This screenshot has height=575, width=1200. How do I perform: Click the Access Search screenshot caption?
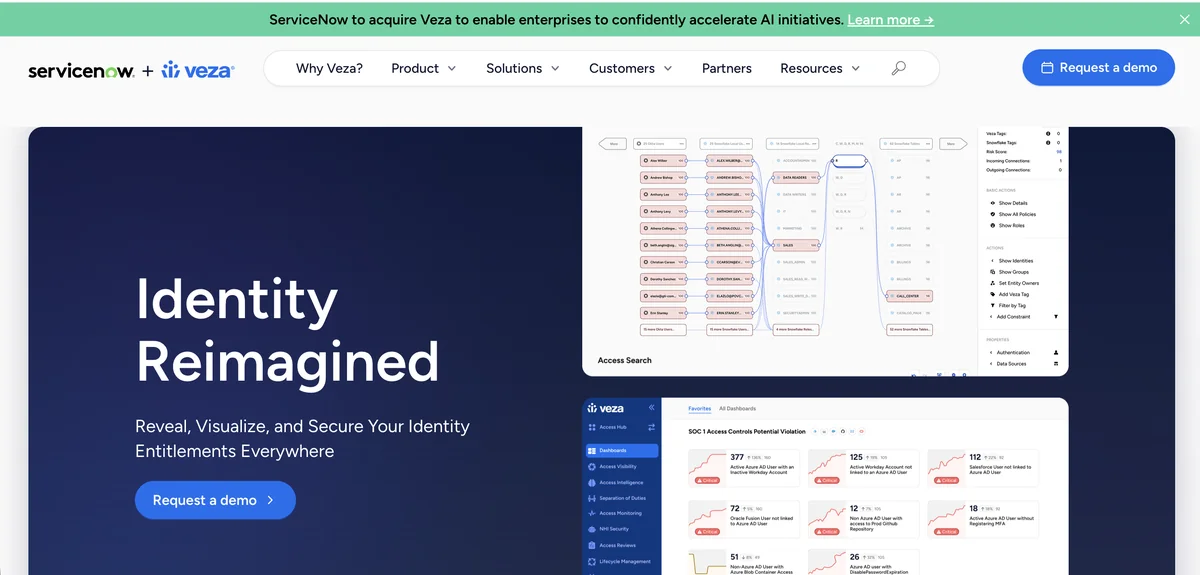point(625,360)
